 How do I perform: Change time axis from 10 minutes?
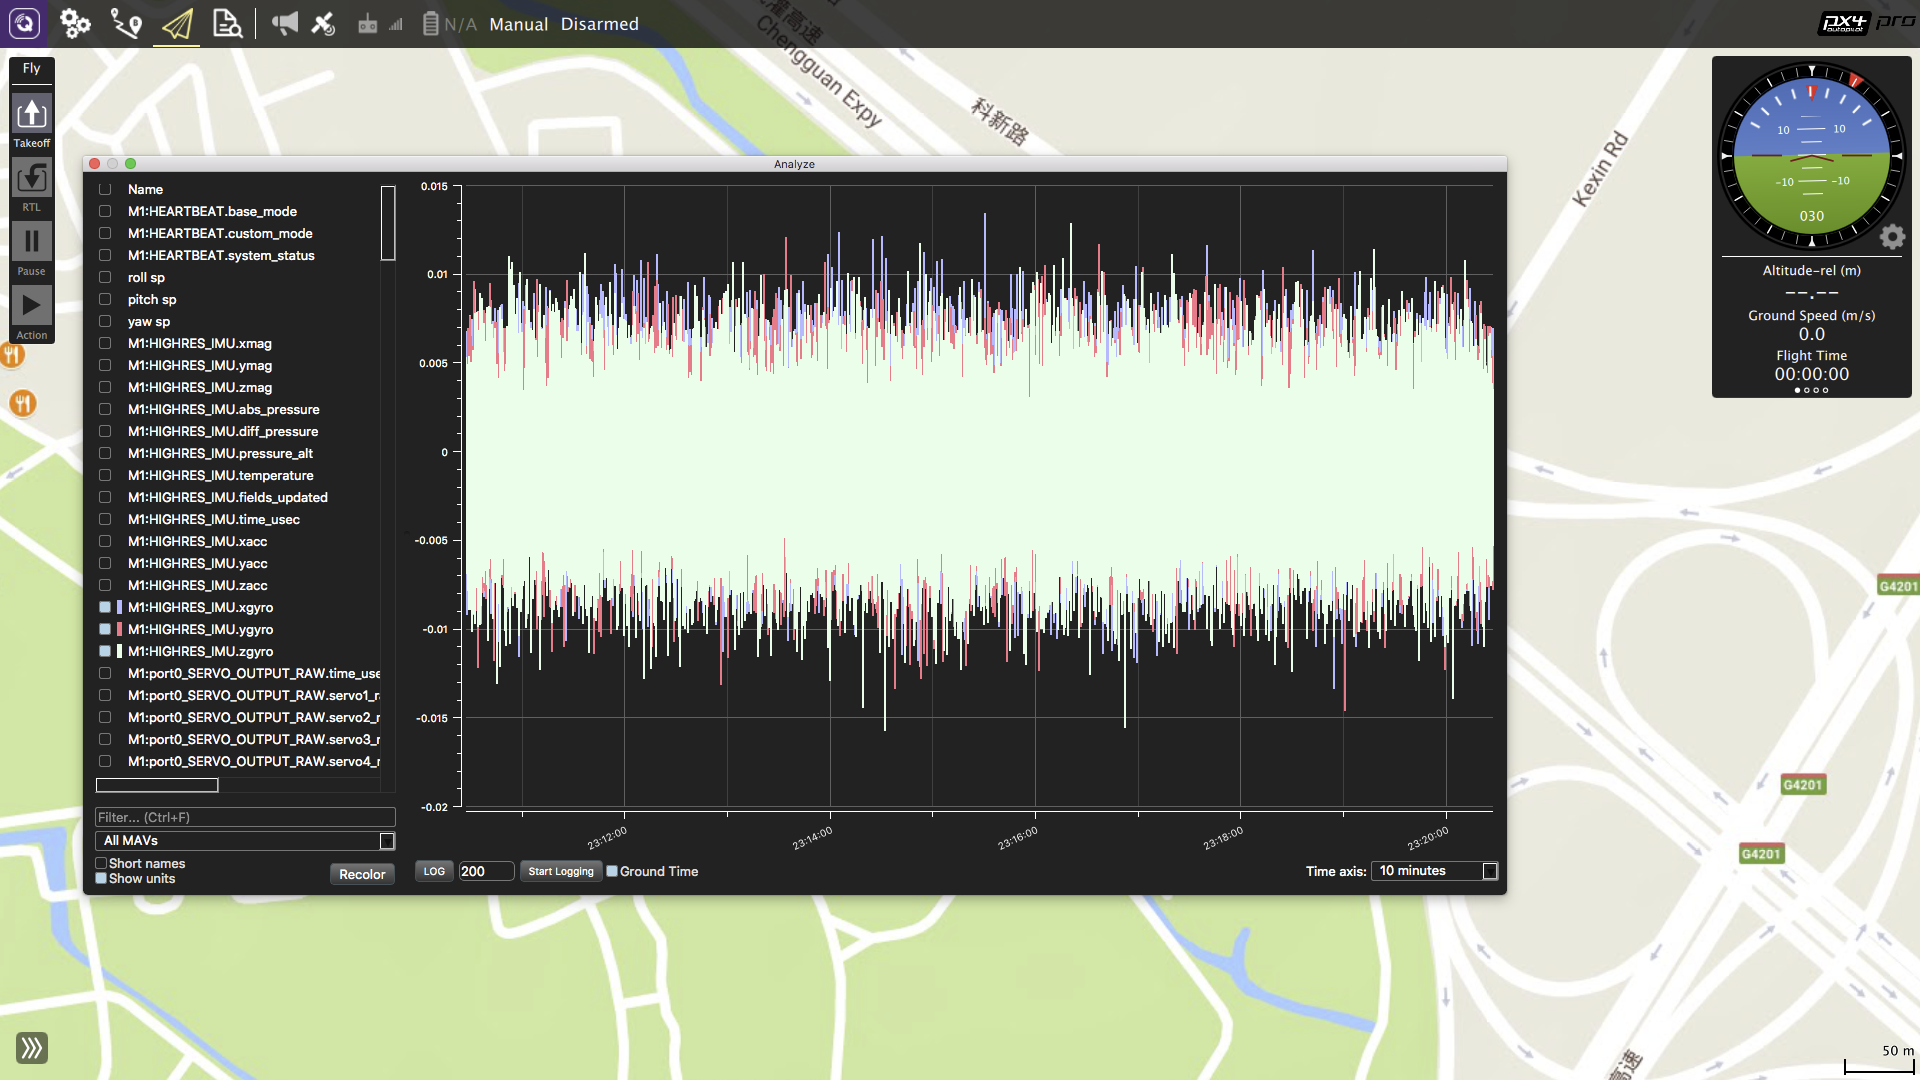point(1434,870)
